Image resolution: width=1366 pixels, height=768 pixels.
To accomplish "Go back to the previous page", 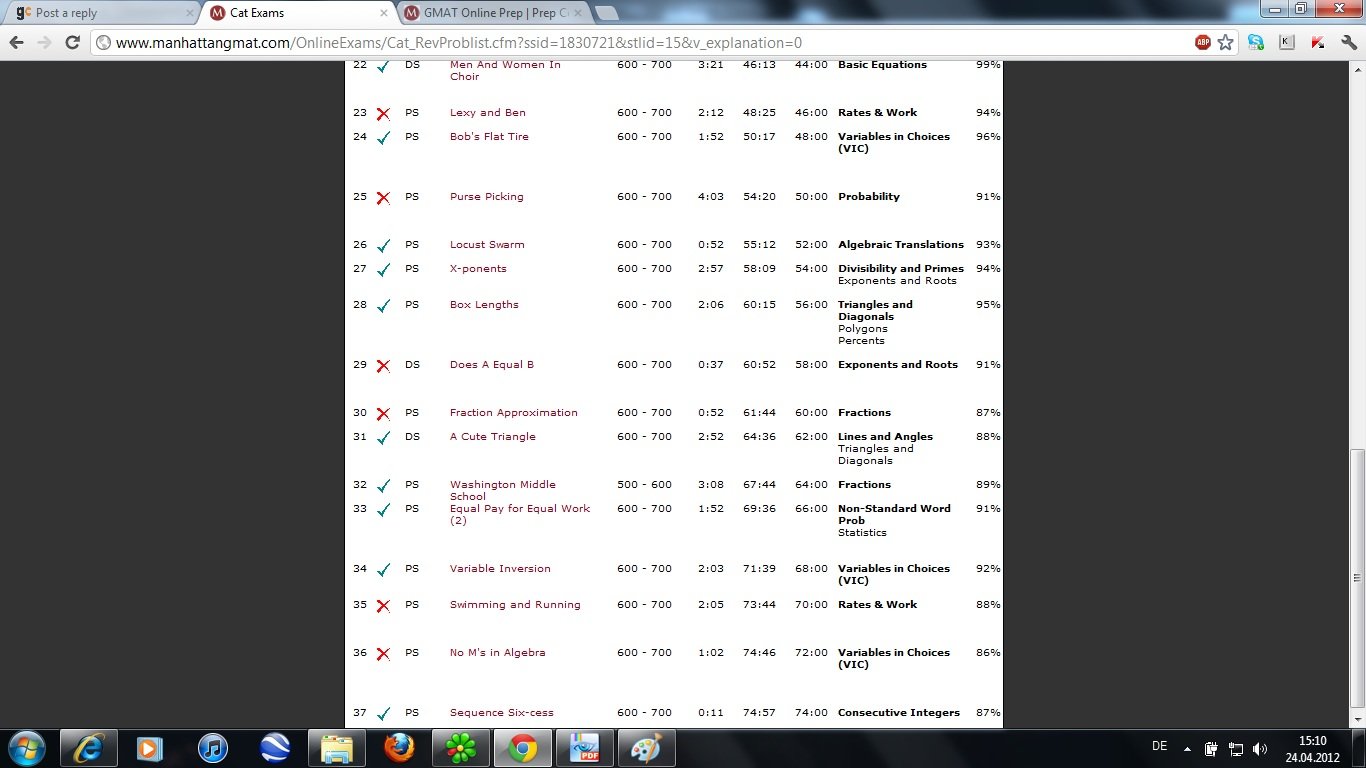I will click(x=16, y=43).
